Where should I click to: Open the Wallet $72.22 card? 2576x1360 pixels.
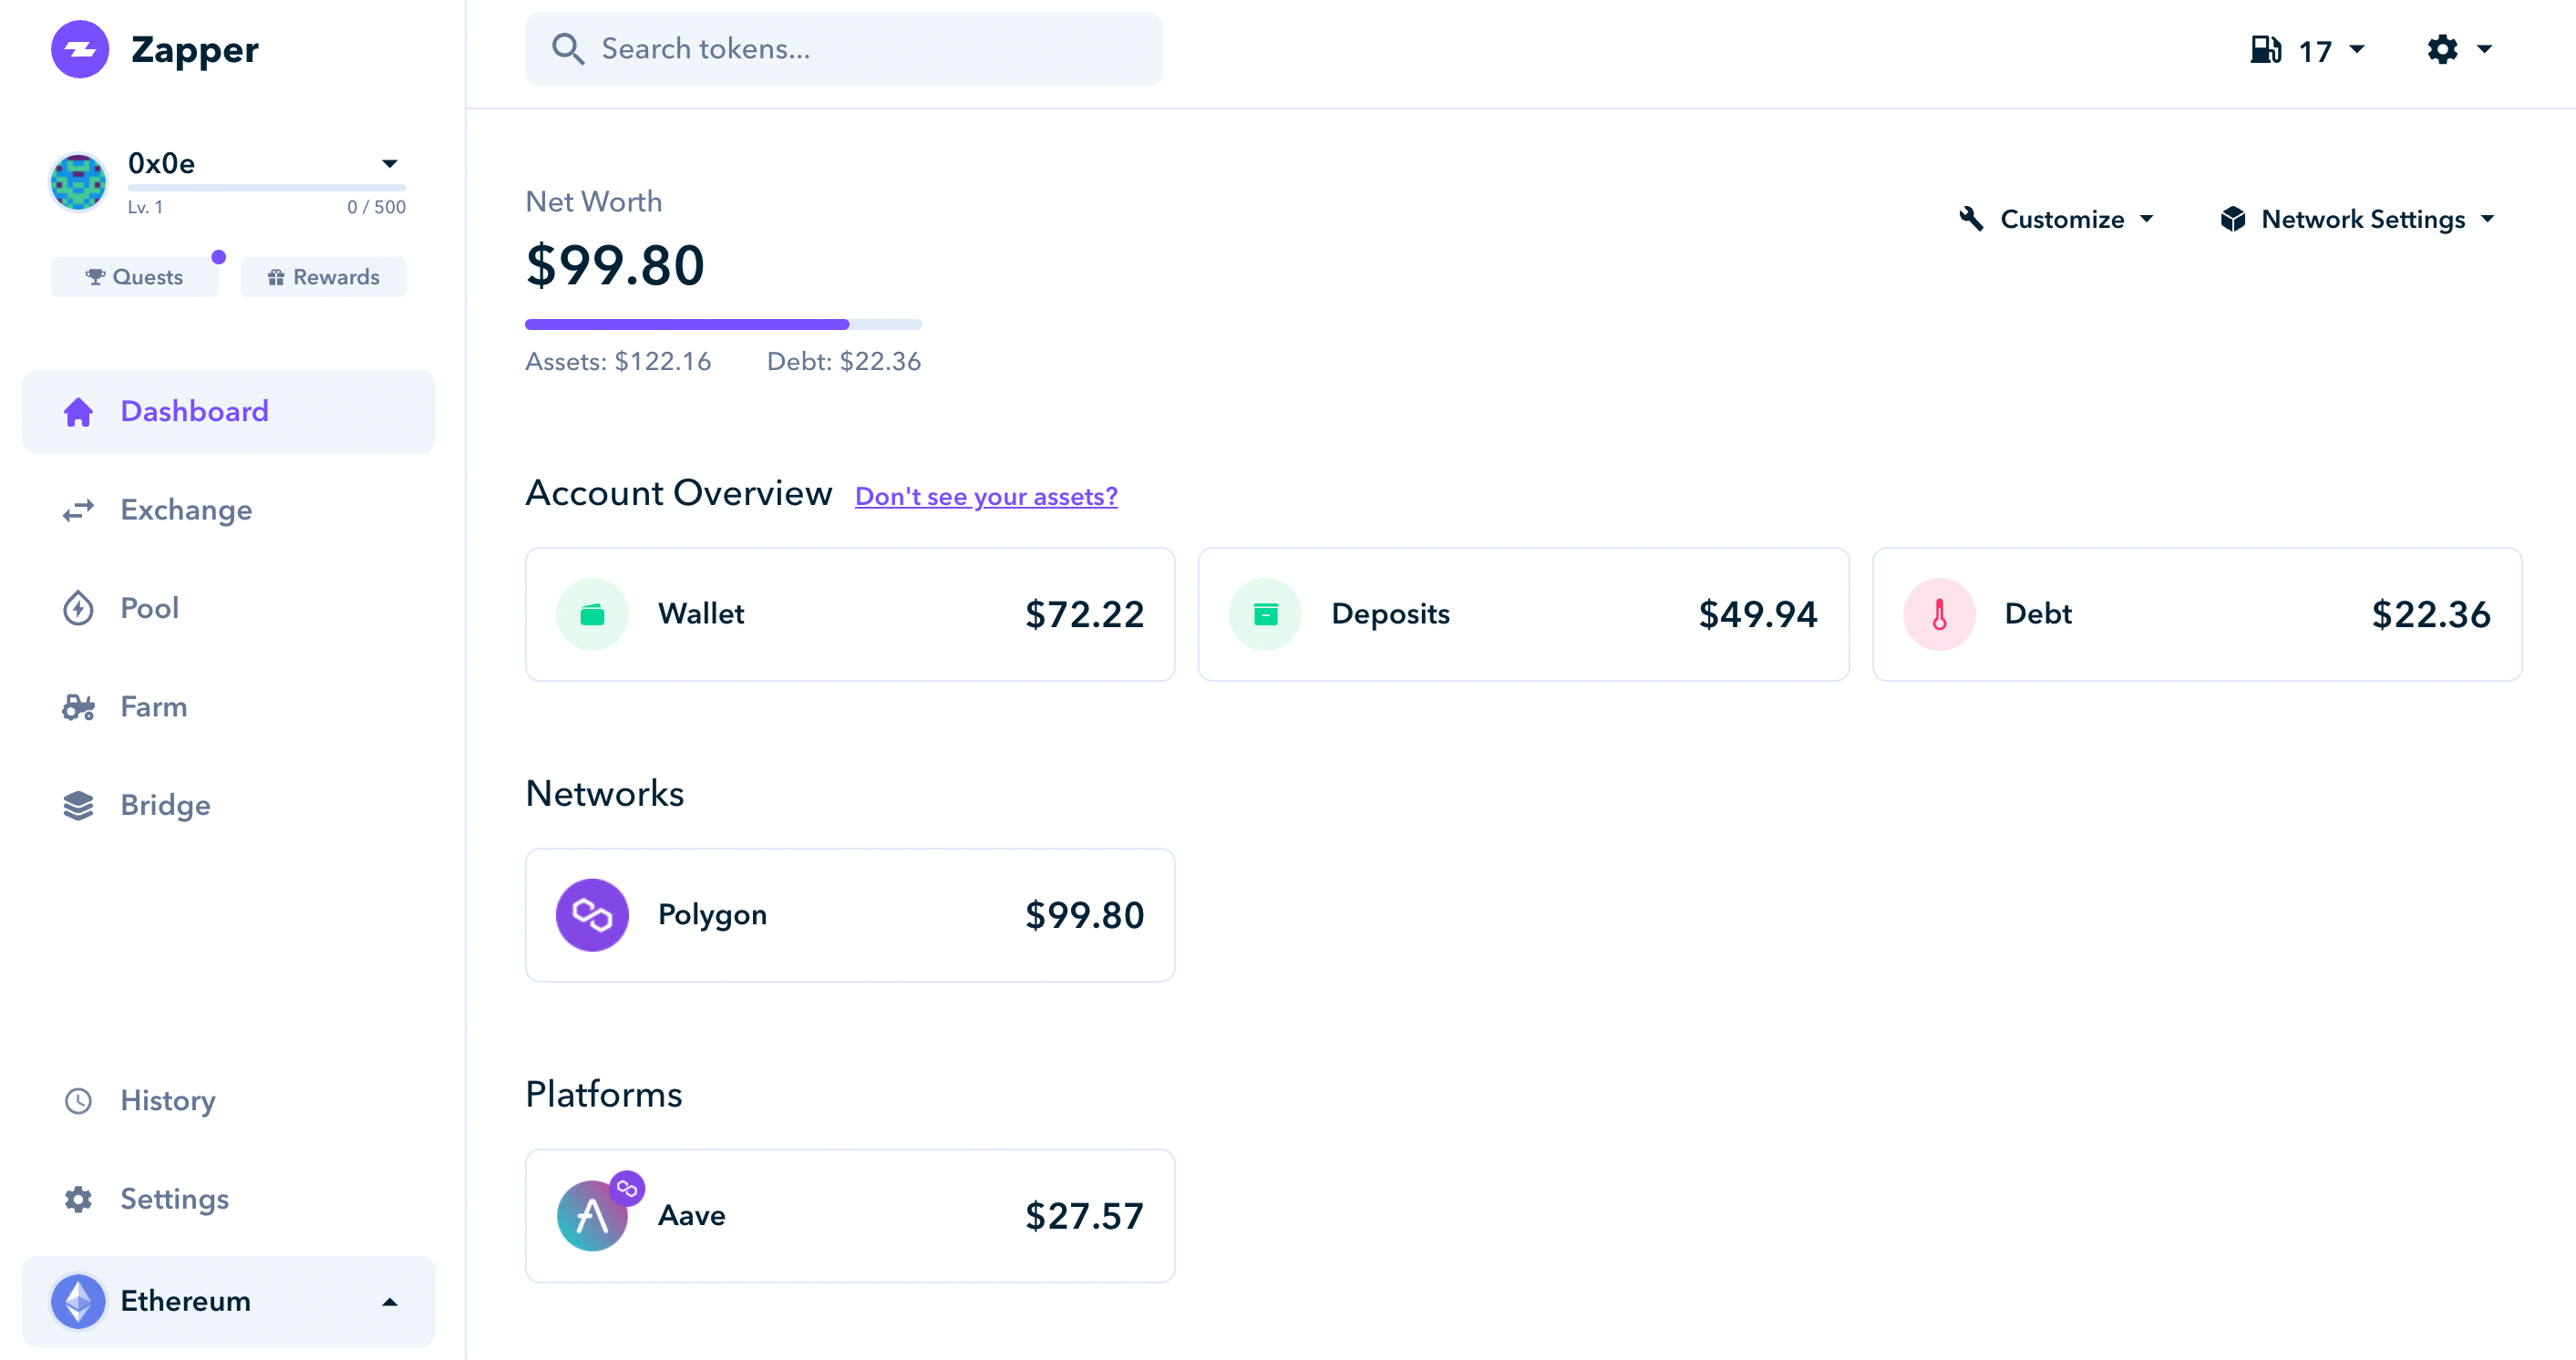coord(850,614)
